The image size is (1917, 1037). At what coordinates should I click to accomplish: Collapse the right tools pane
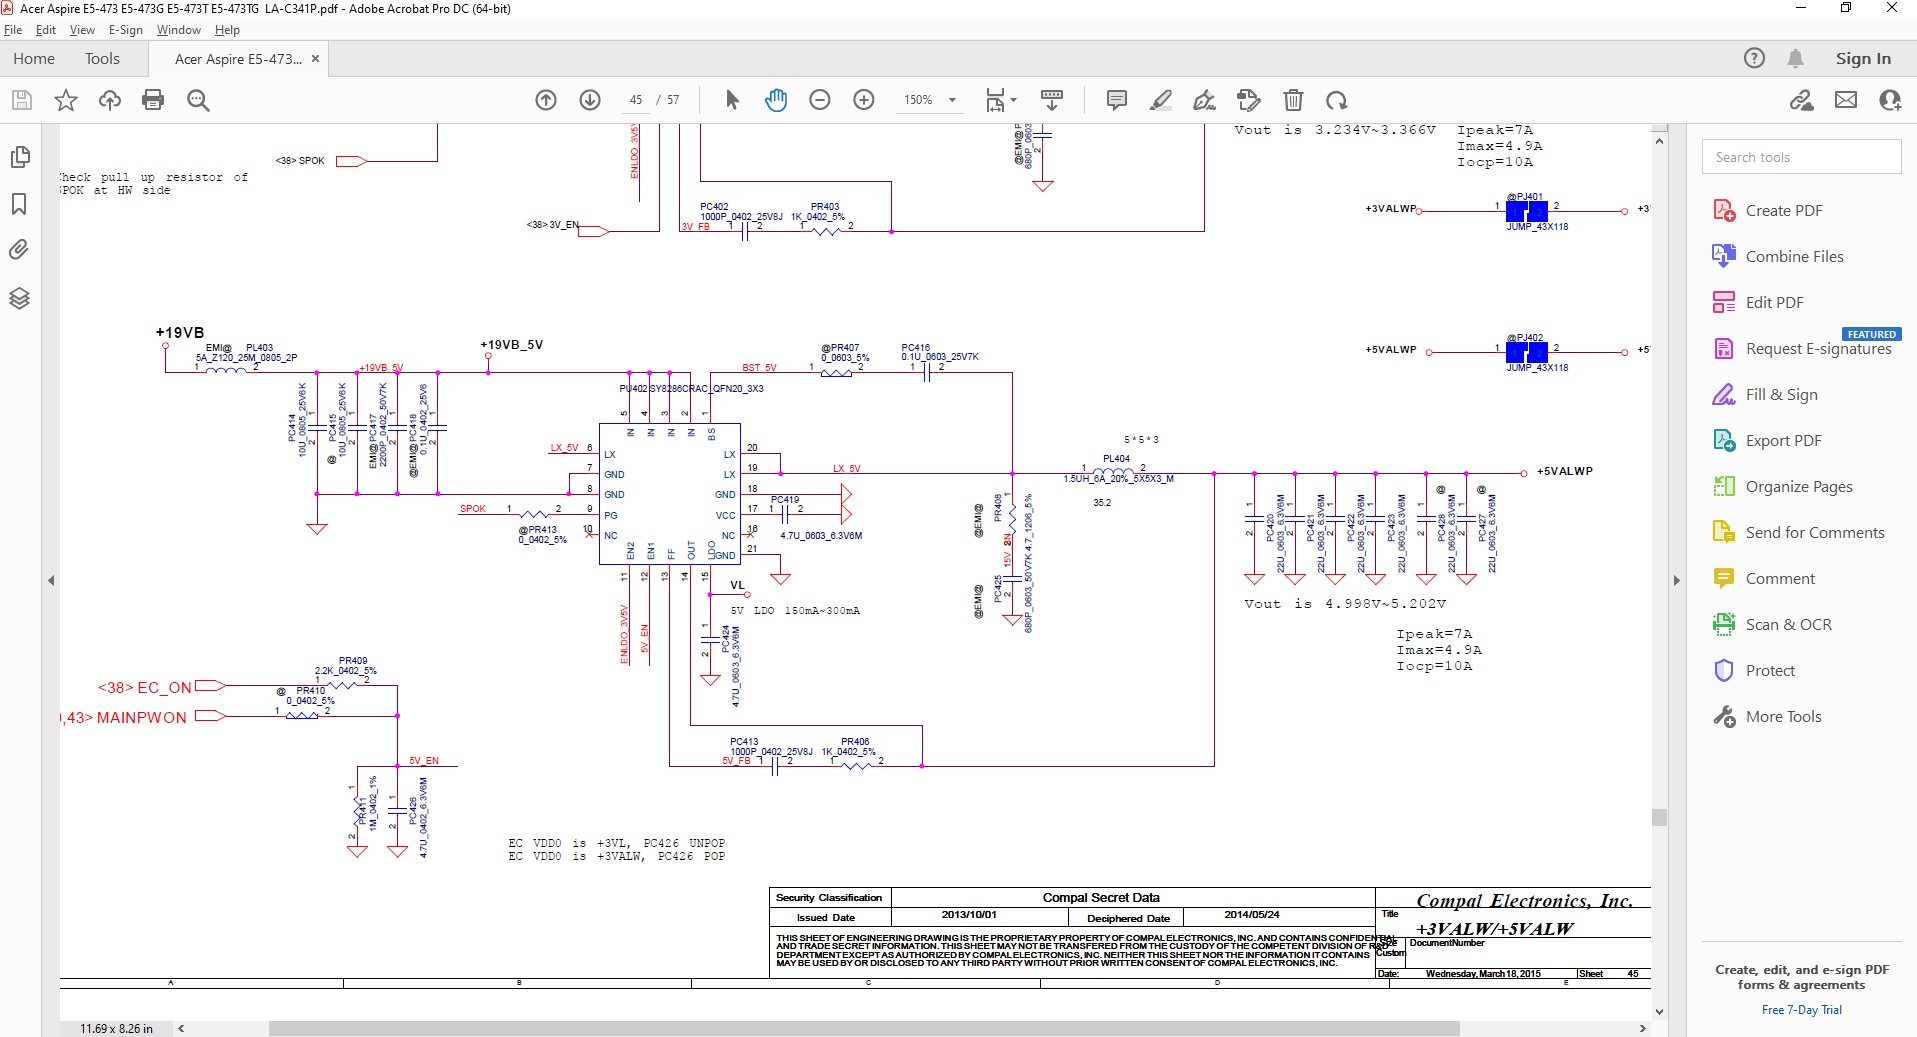(x=1676, y=580)
